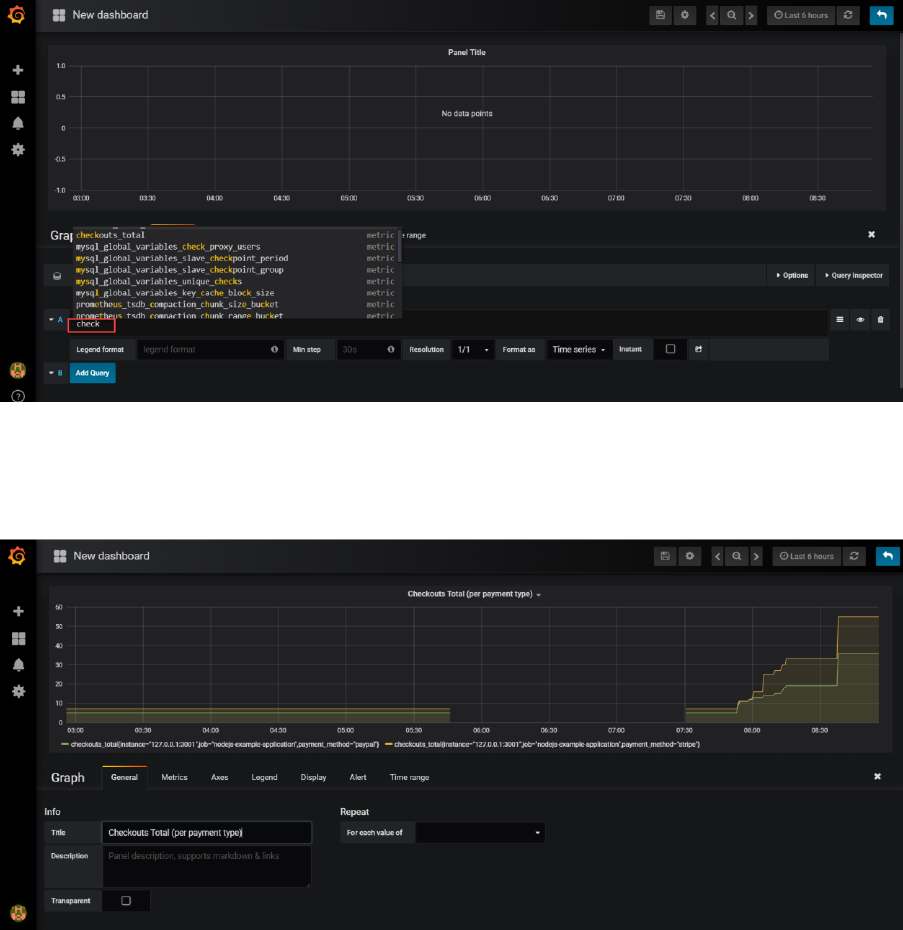
Task: Click blue back-to-dashboard arrow in Checkouts Total view
Action: click(x=888, y=556)
